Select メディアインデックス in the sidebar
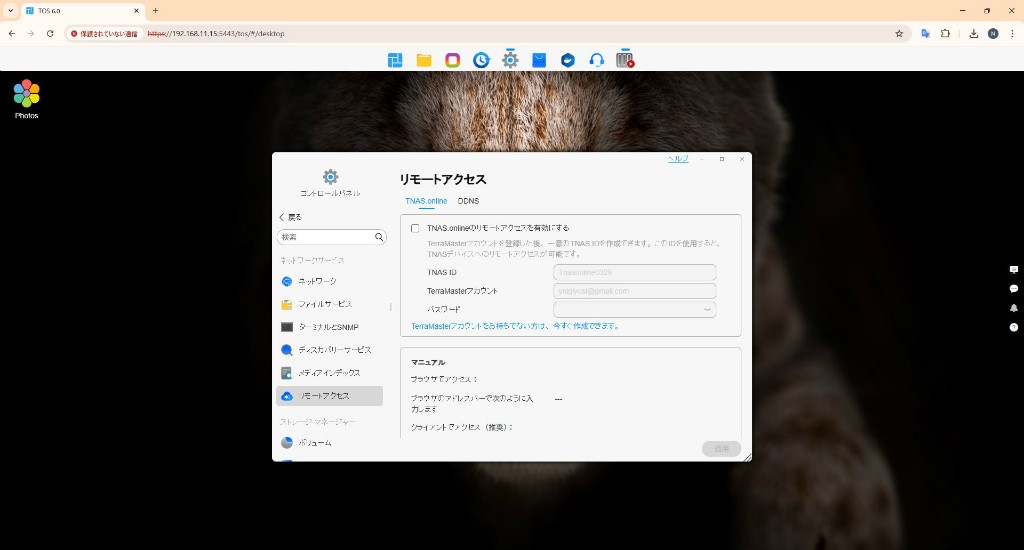 pos(329,373)
